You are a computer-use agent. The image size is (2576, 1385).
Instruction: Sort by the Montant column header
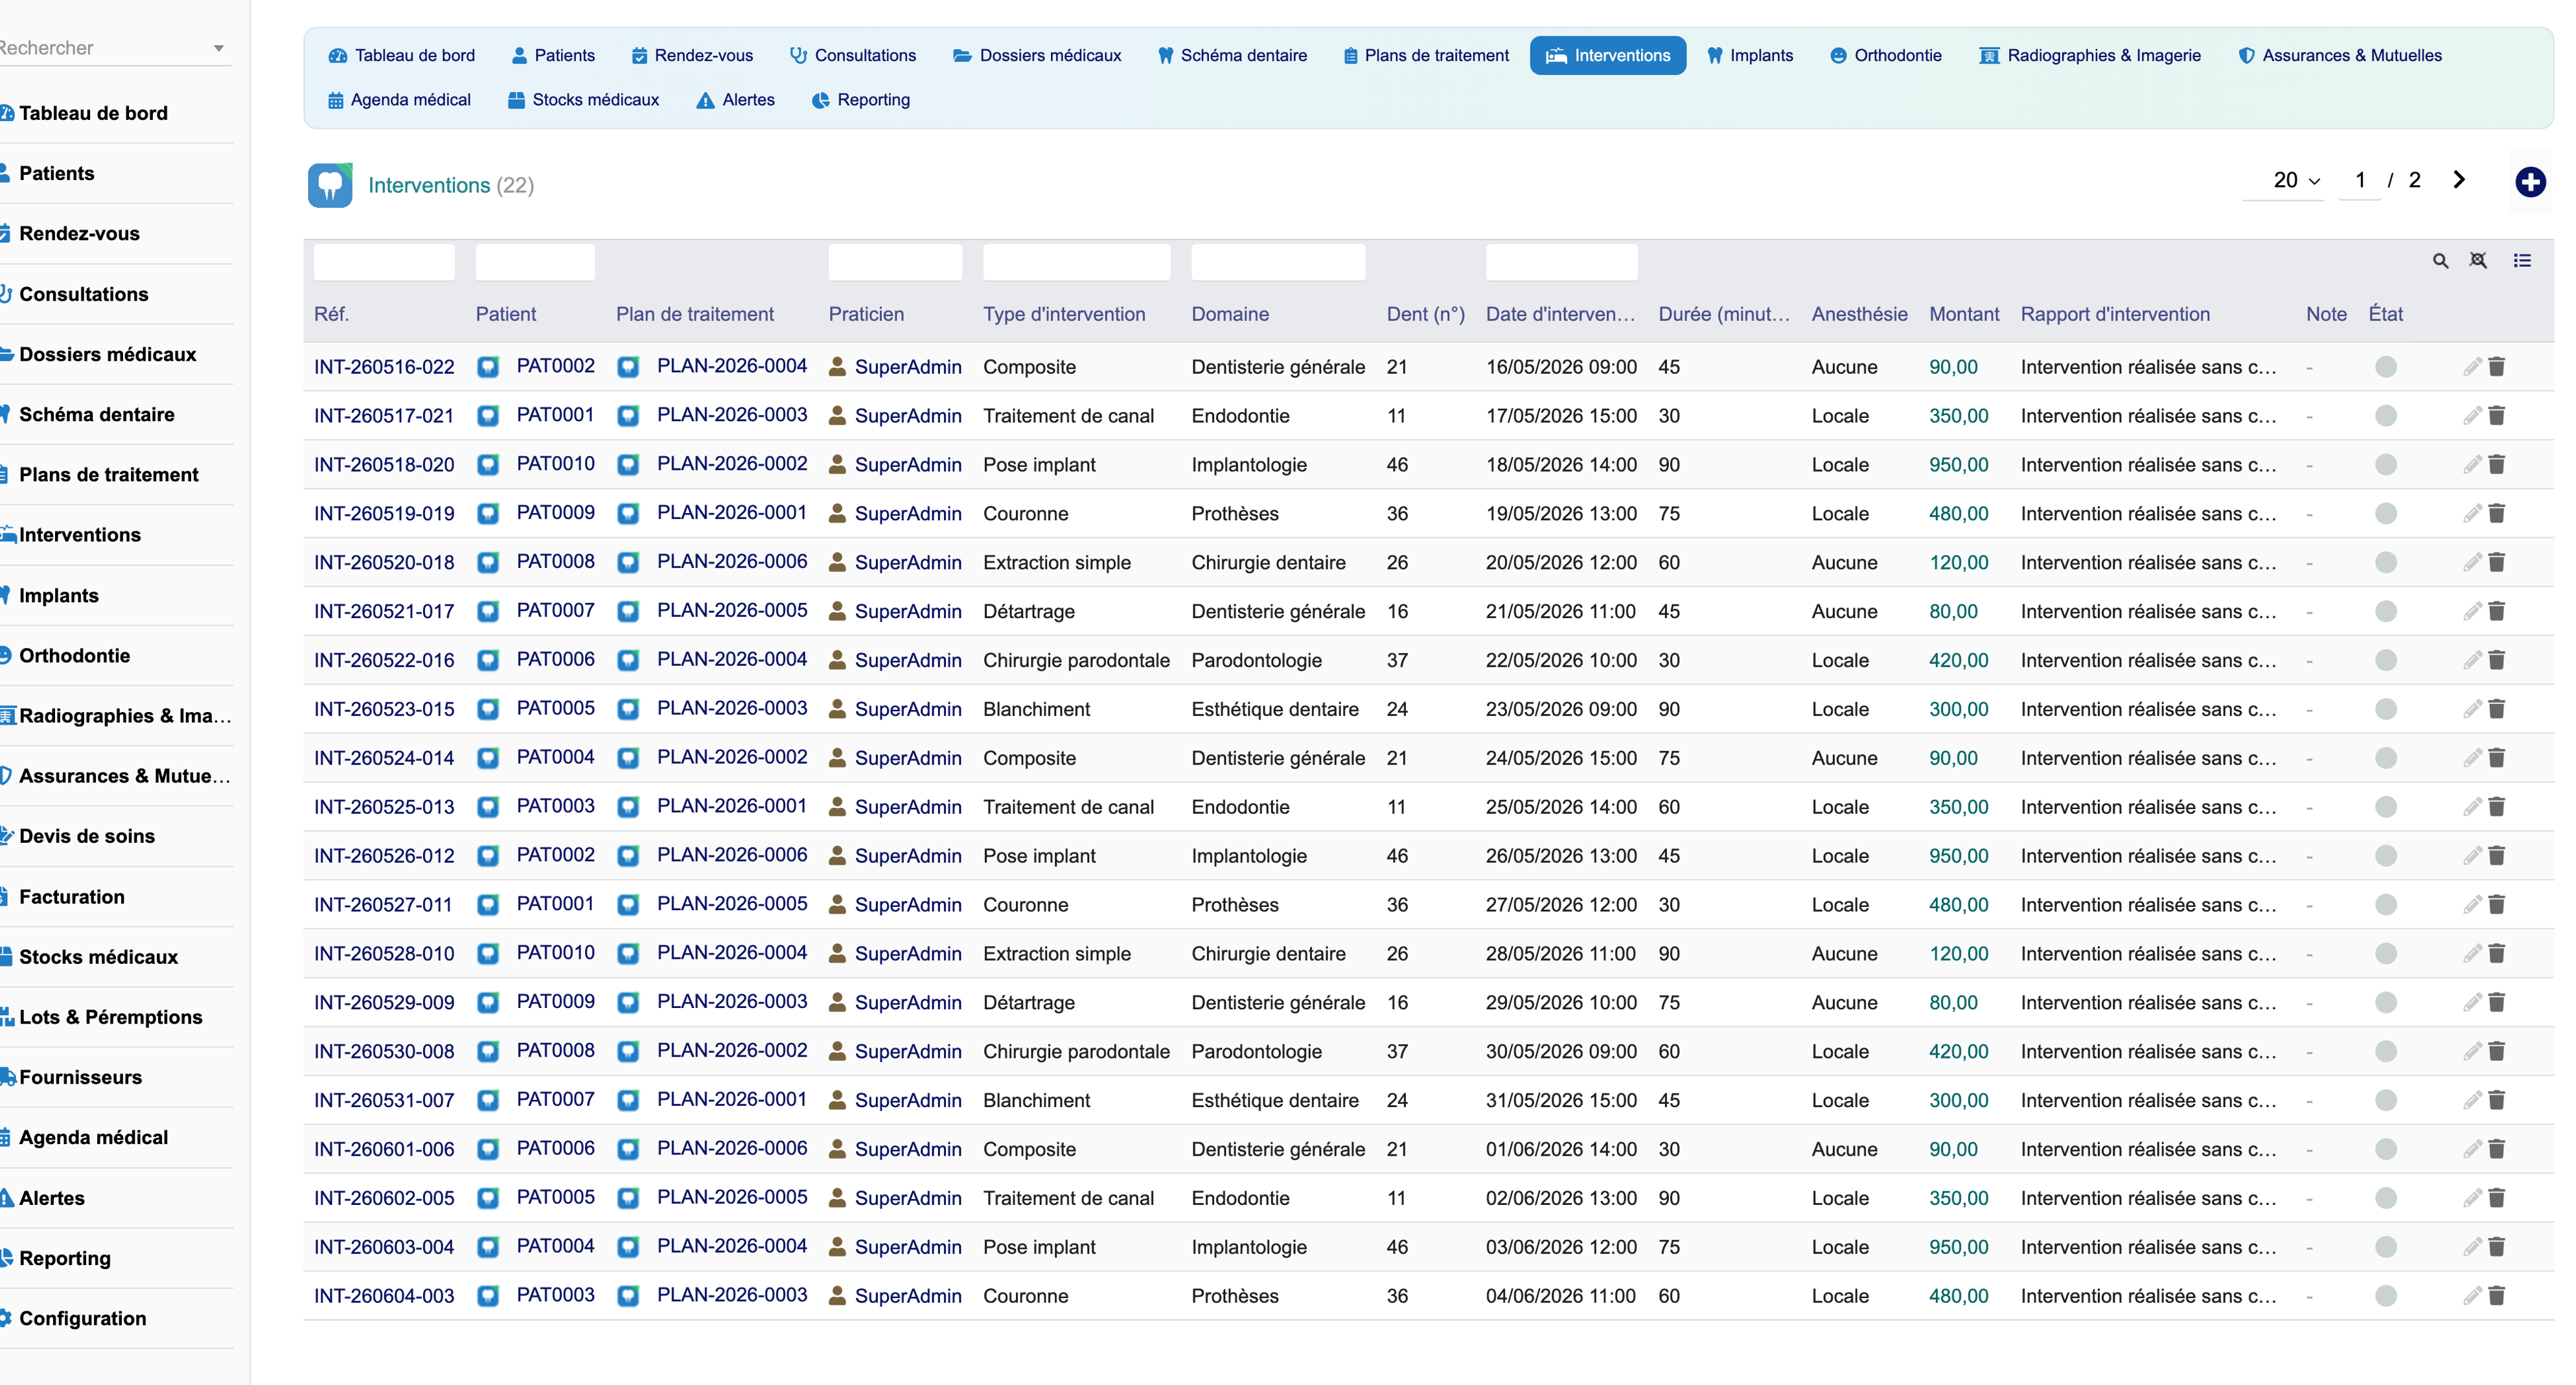[x=1964, y=314]
